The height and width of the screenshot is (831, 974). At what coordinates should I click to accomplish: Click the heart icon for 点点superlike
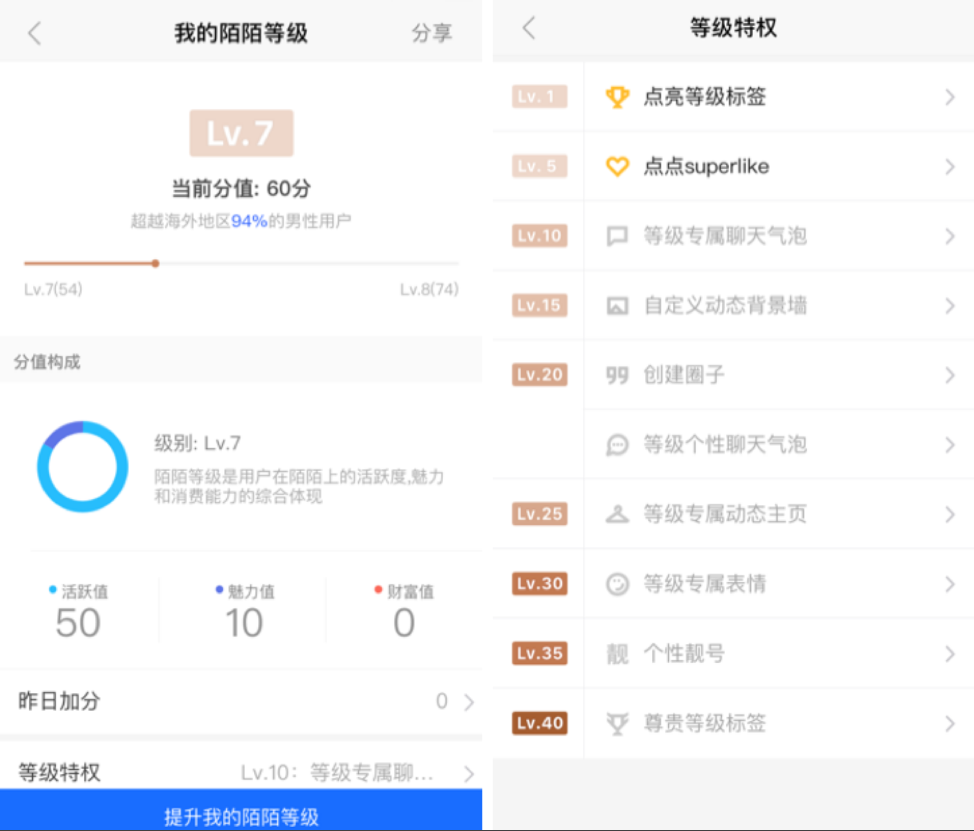click(x=617, y=166)
